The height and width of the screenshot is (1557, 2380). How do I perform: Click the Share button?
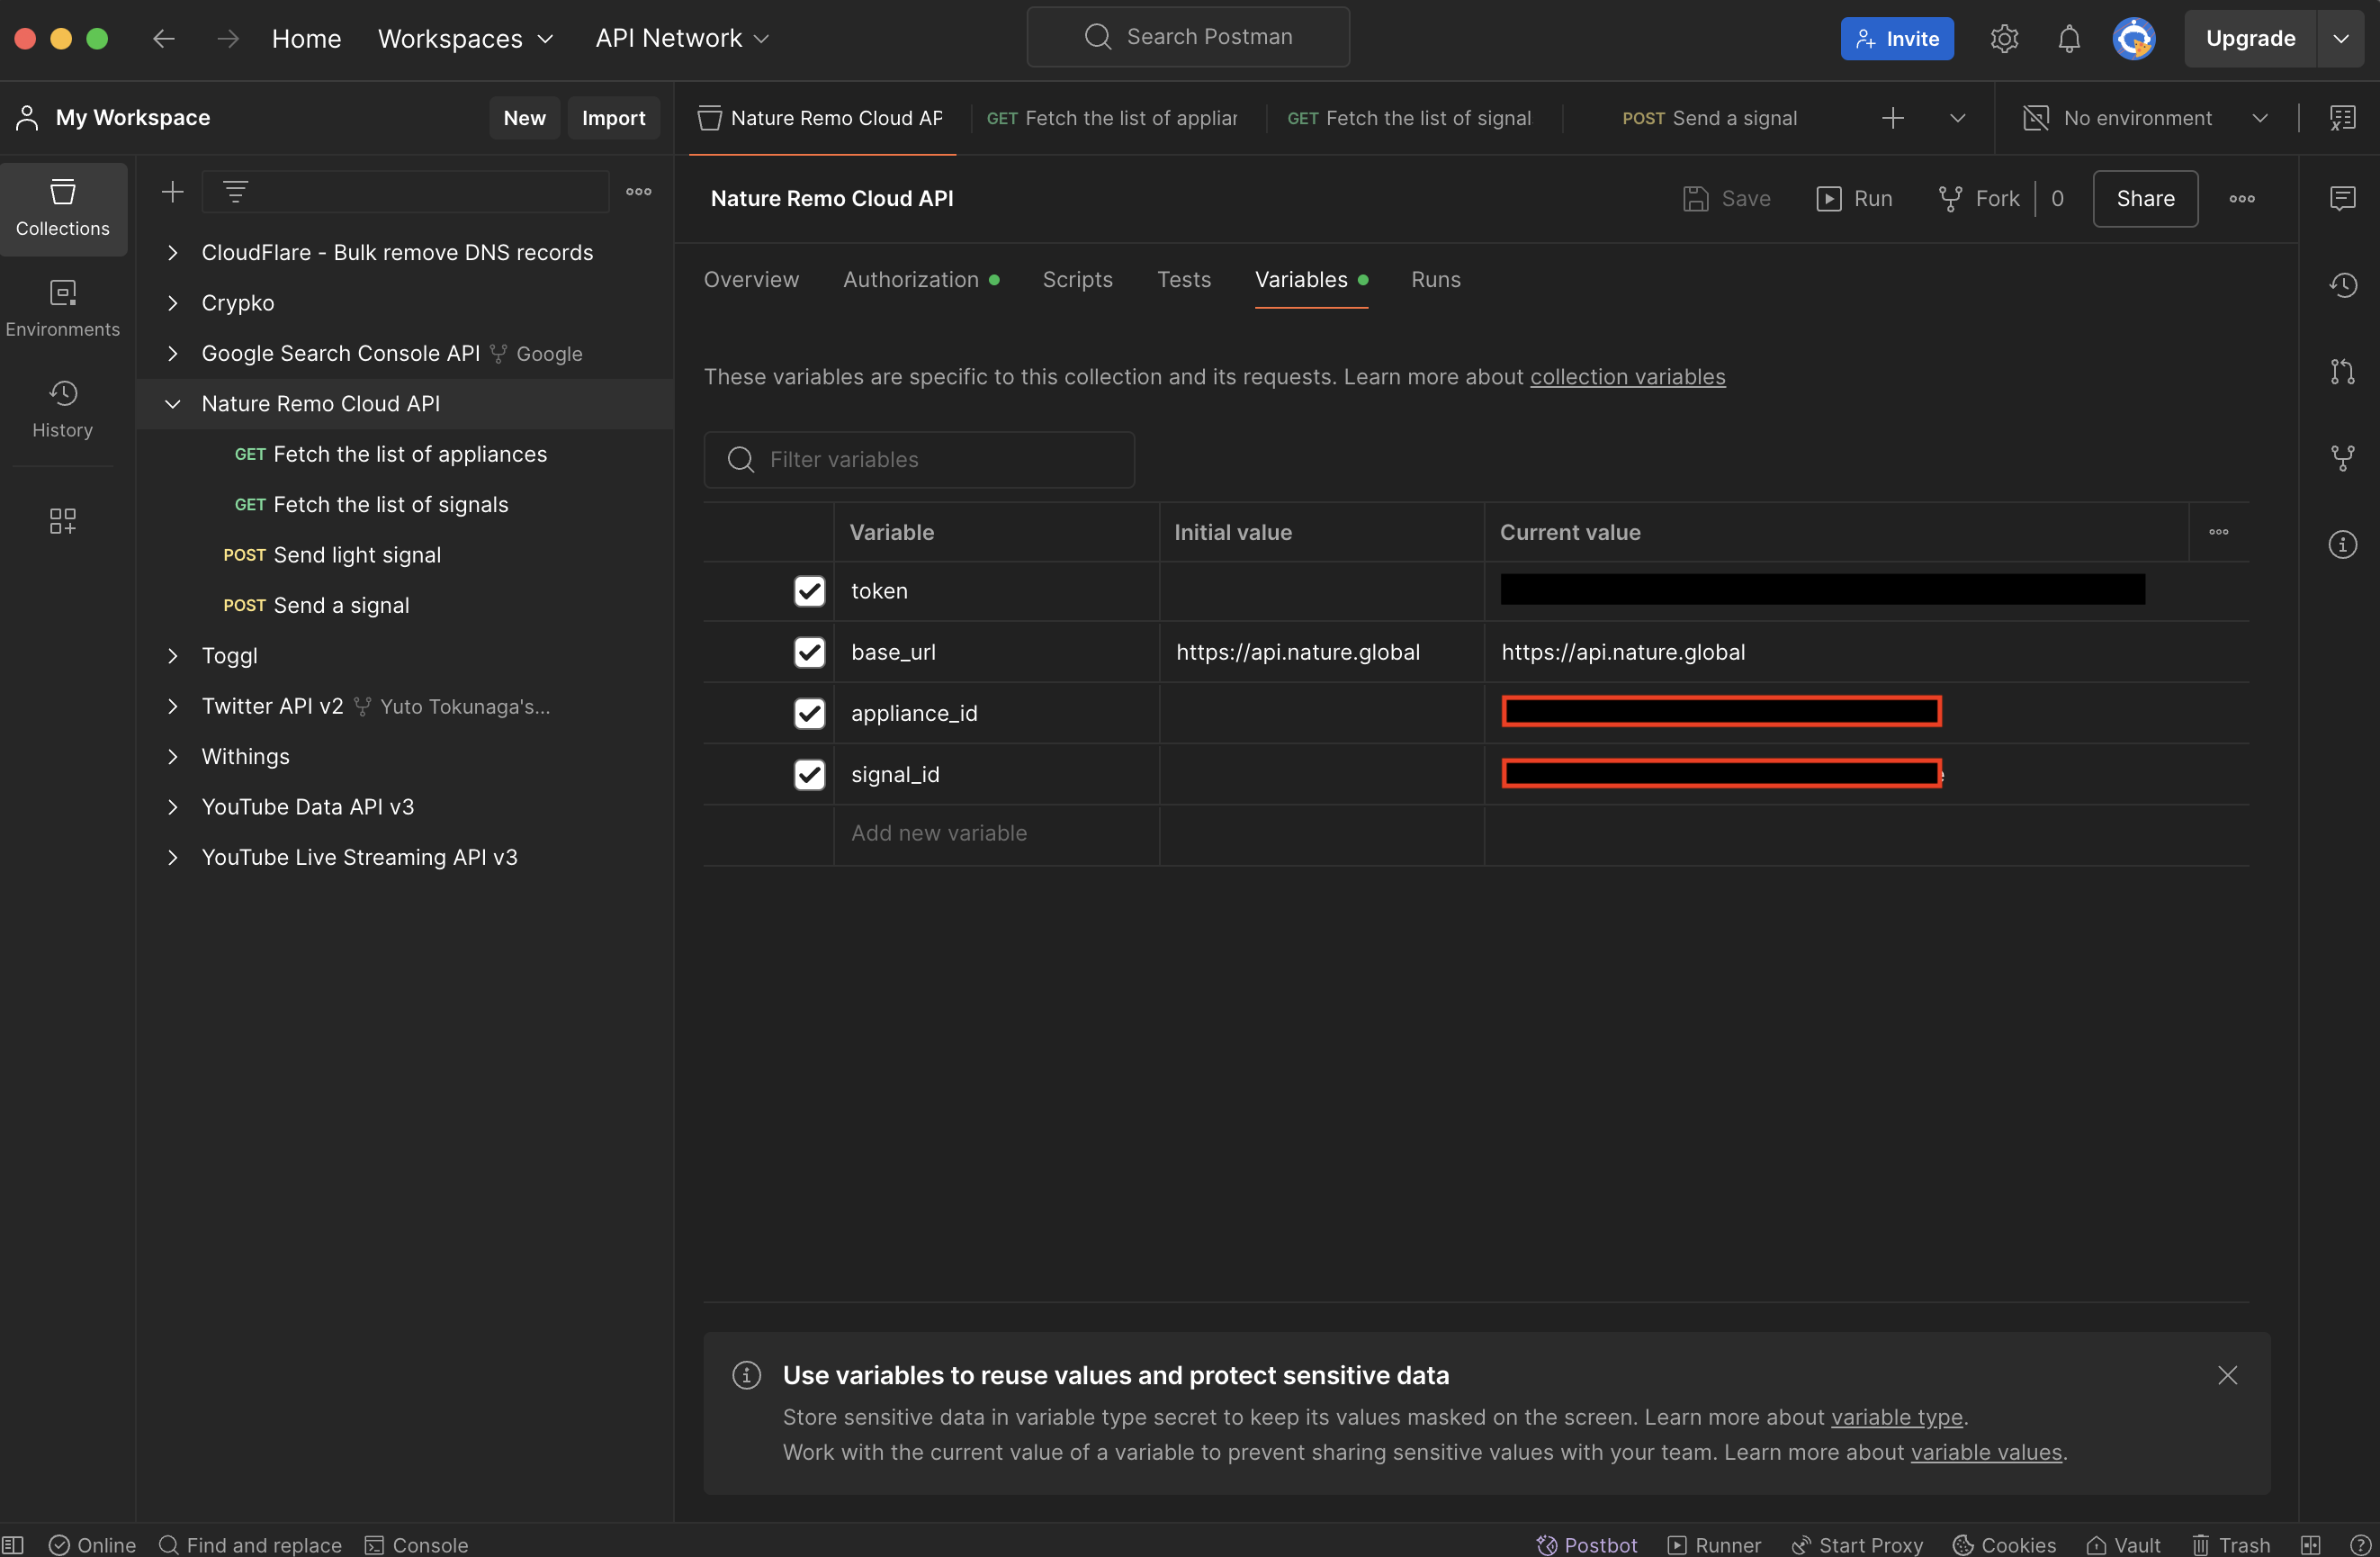(x=2145, y=198)
